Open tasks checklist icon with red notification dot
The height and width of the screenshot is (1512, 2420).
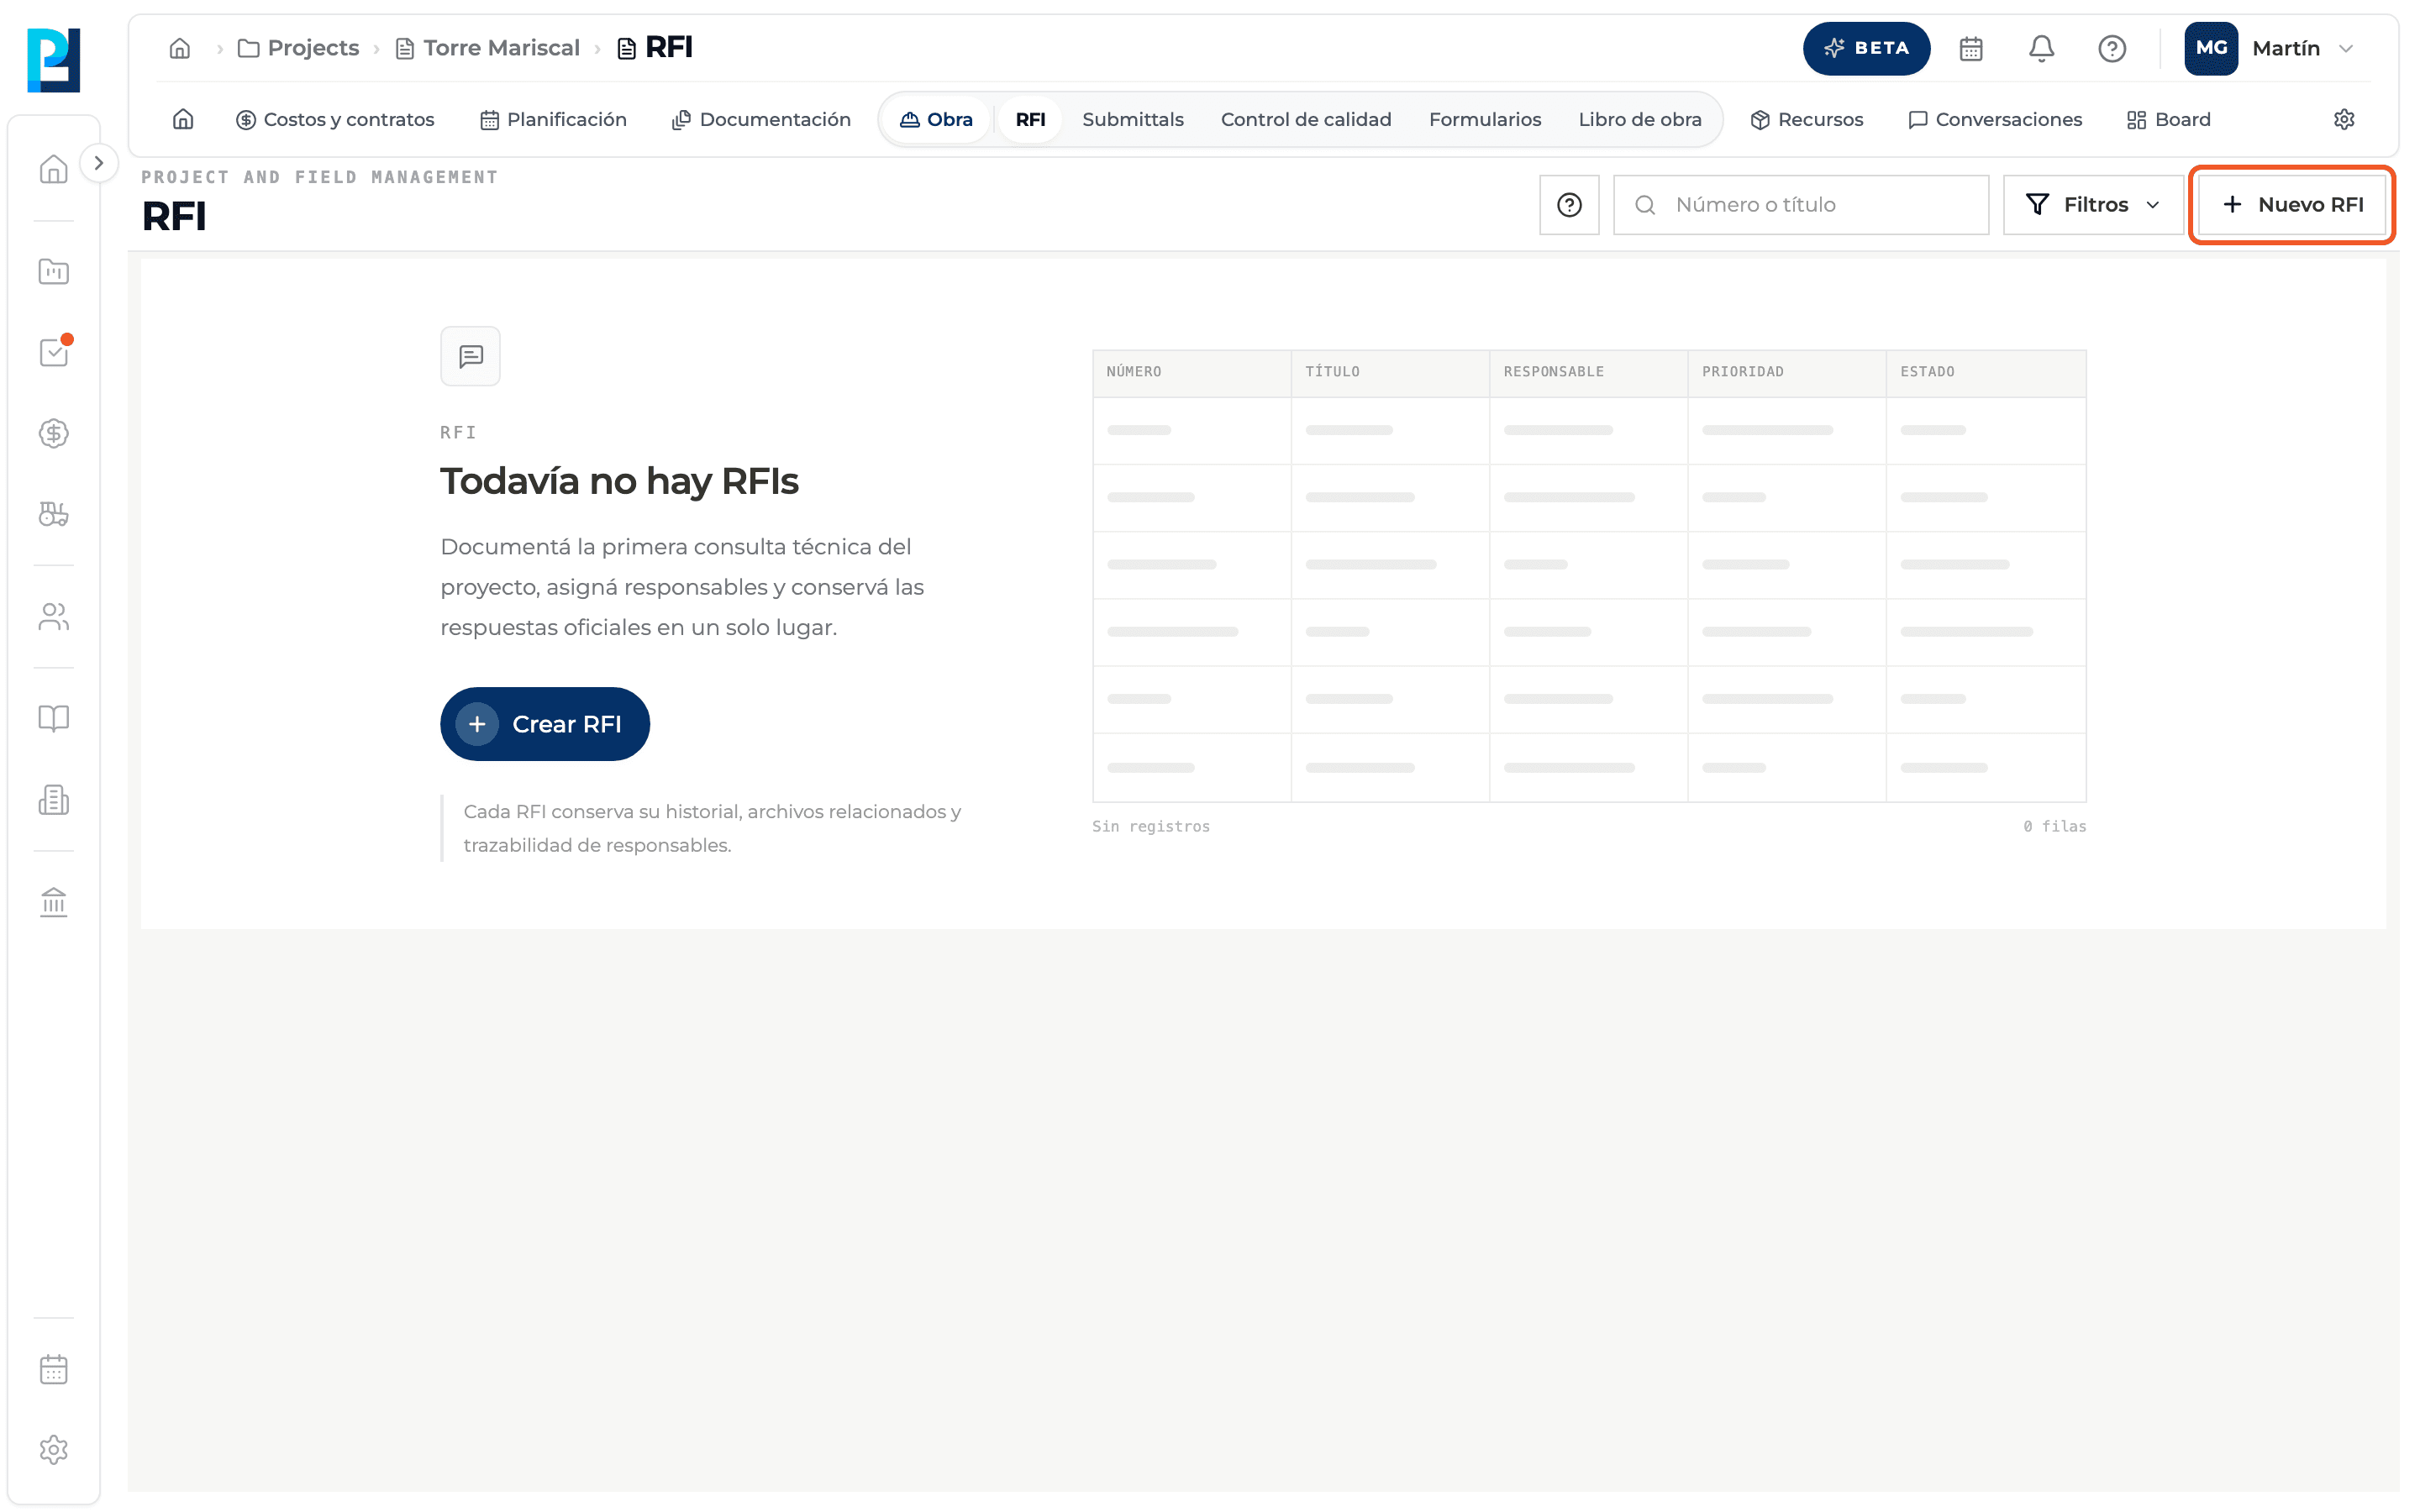pos(53,352)
